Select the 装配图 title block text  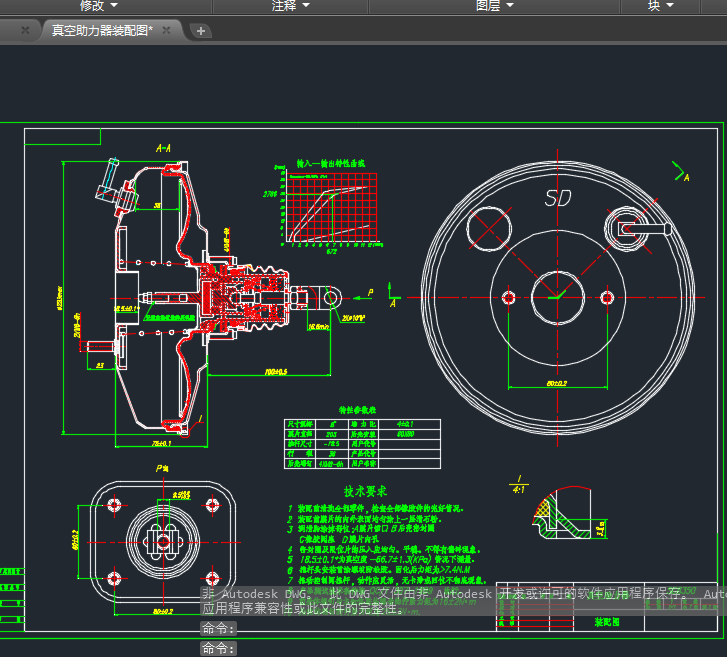pos(607,622)
